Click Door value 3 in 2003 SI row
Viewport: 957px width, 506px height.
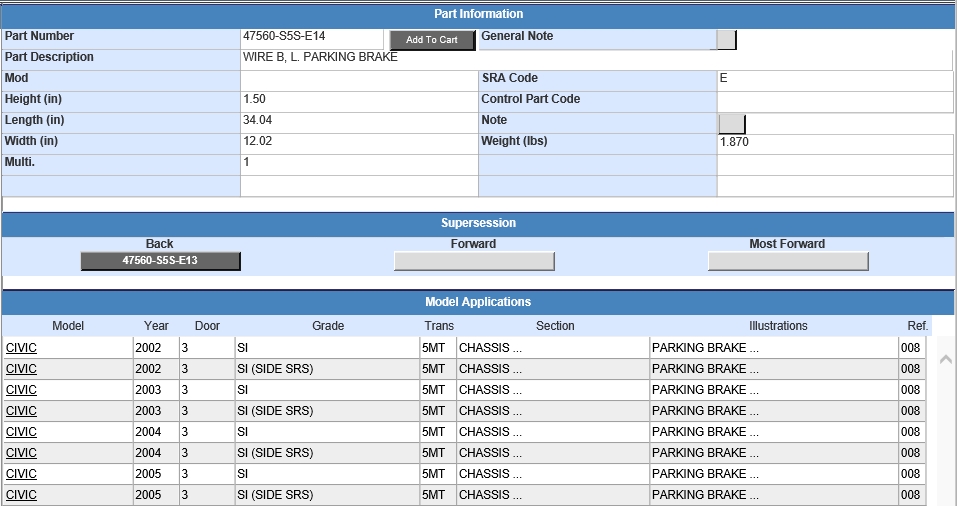click(207, 389)
